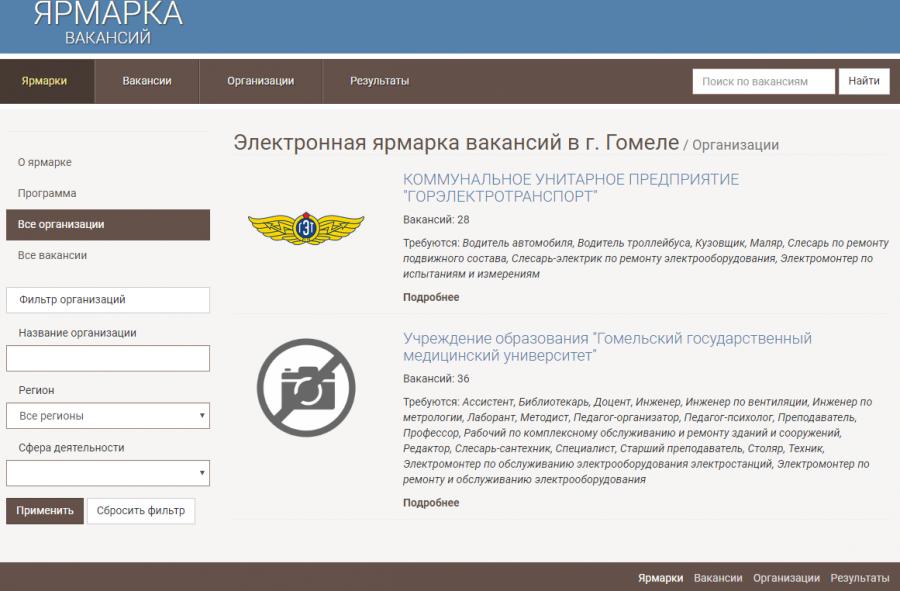Open the Регион dropdown showing Все регионы
The height and width of the screenshot is (591, 900).
[108, 416]
